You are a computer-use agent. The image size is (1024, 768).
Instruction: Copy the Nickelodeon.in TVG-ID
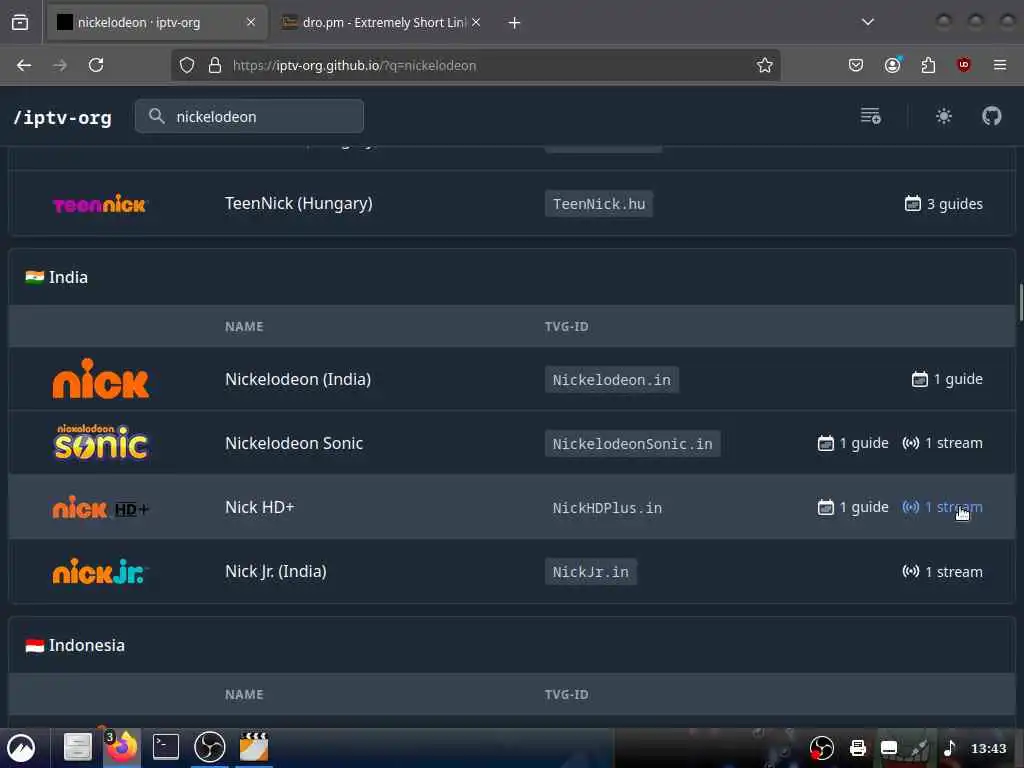click(x=612, y=379)
